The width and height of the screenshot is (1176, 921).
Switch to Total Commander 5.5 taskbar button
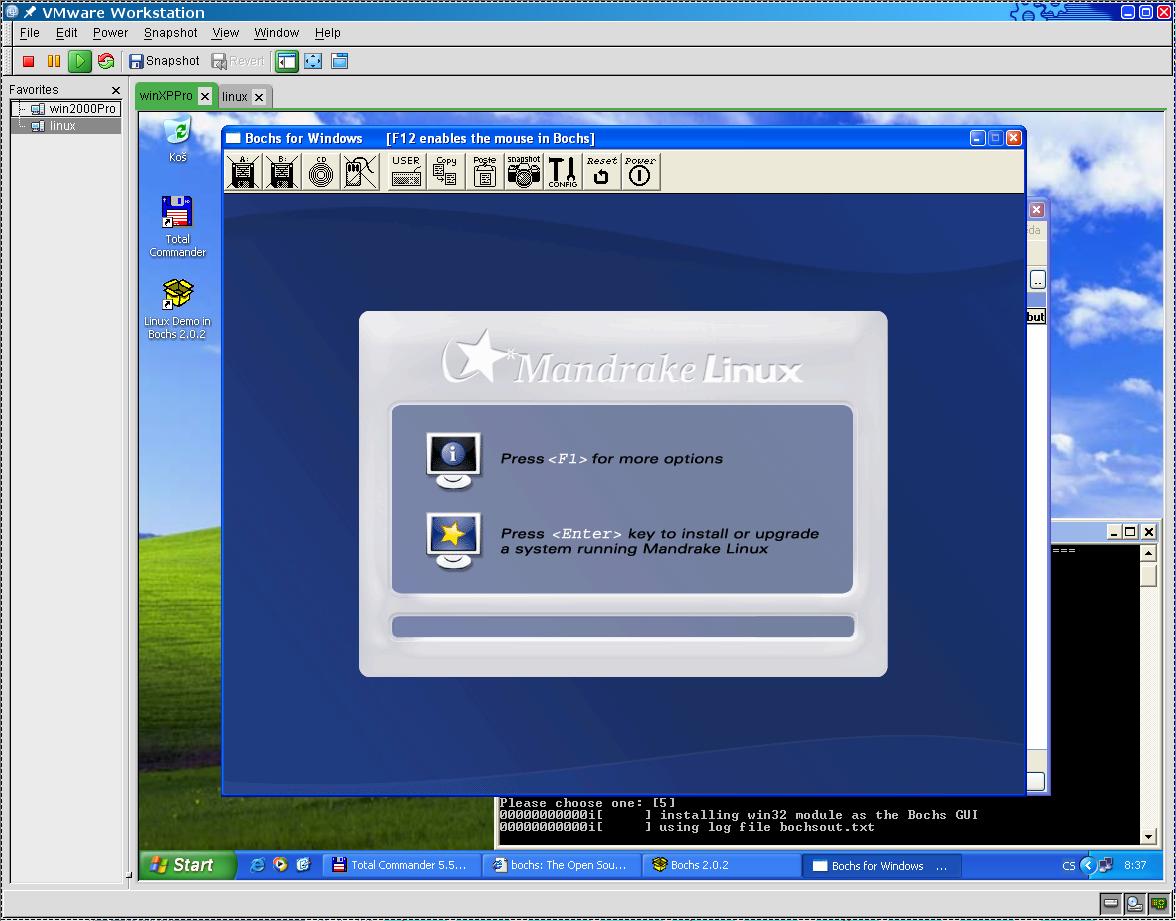coord(401,866)
